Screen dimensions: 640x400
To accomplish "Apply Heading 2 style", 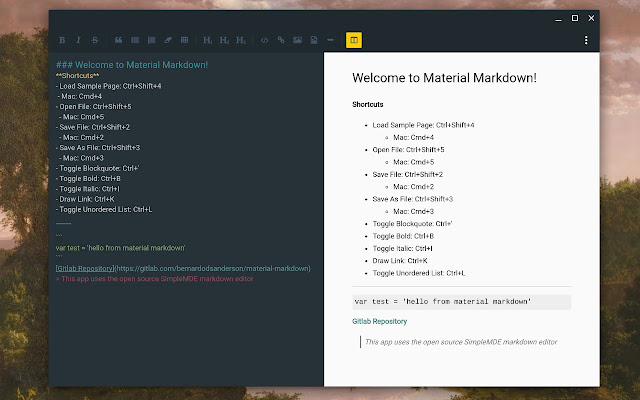I will [224, 40].
